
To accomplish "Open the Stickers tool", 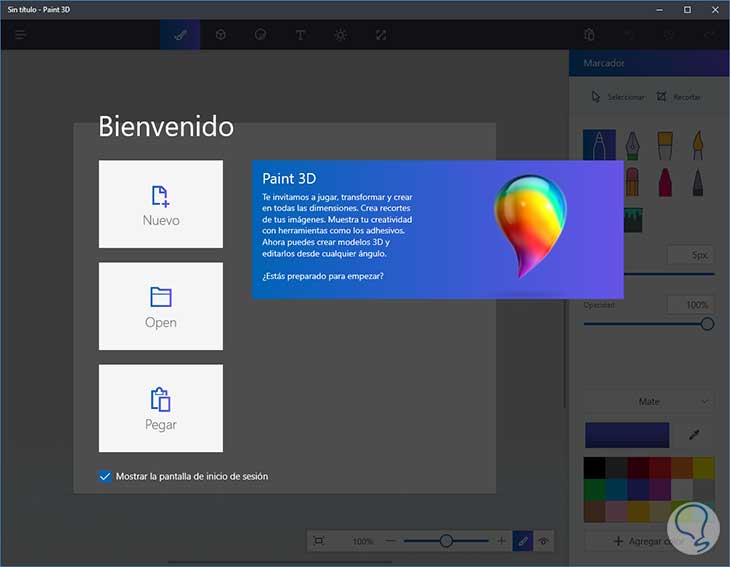I will pos(260,35).
